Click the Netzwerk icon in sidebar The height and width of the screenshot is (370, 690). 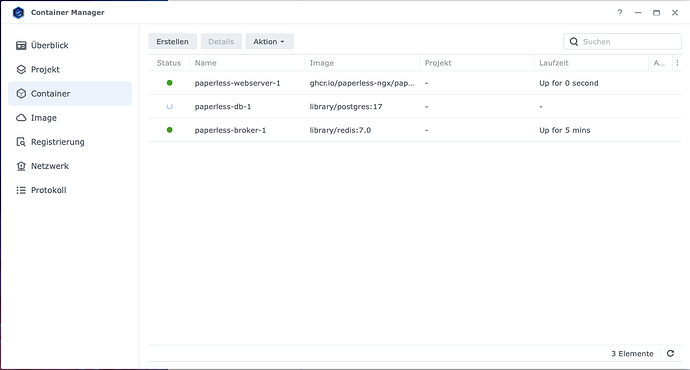21,166
